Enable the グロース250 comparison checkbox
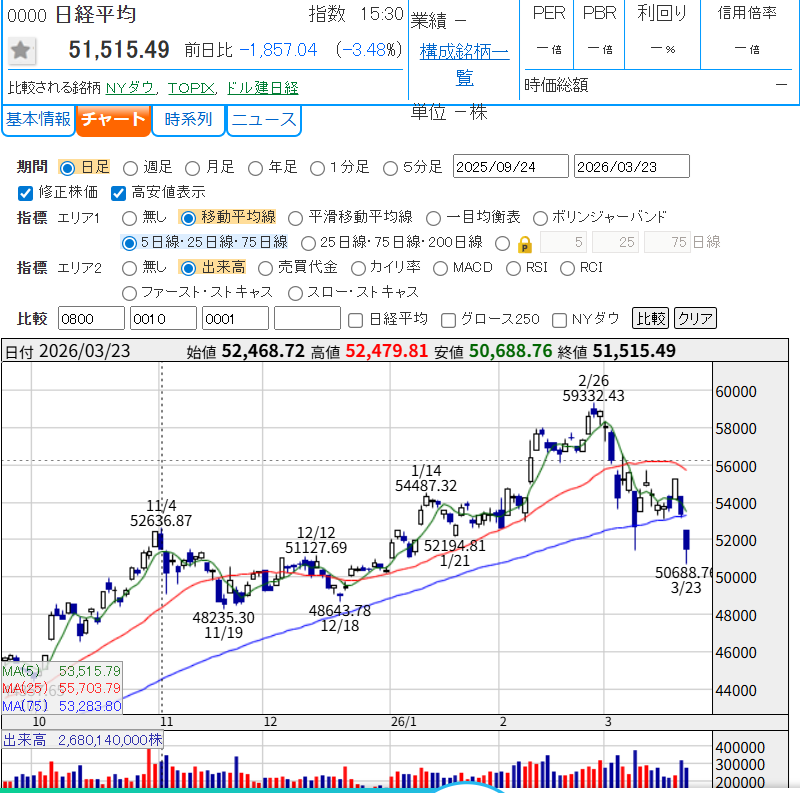The image size is (800, 793). point(449,319)
